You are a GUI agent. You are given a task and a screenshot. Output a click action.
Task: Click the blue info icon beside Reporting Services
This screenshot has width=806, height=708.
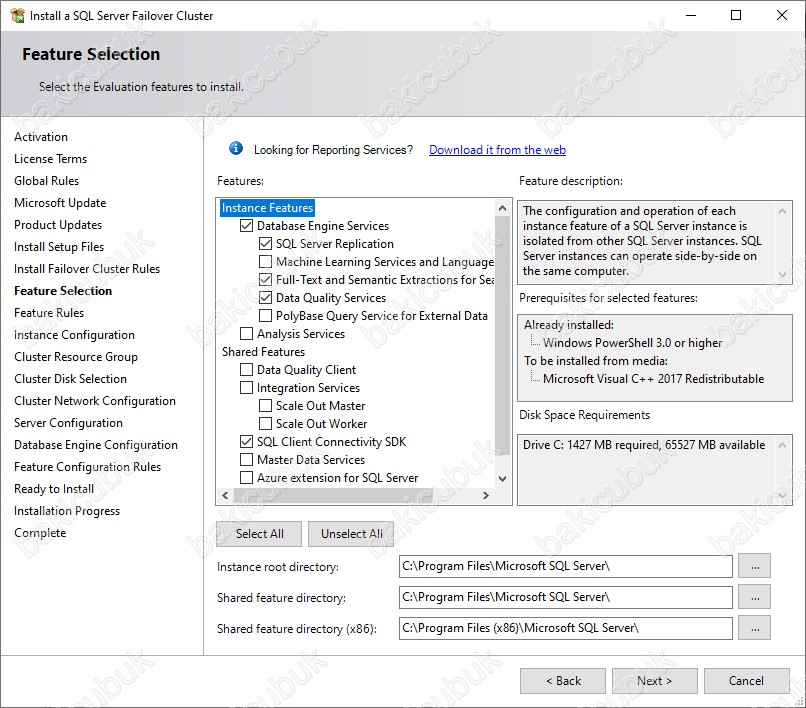tap(236, 149)
